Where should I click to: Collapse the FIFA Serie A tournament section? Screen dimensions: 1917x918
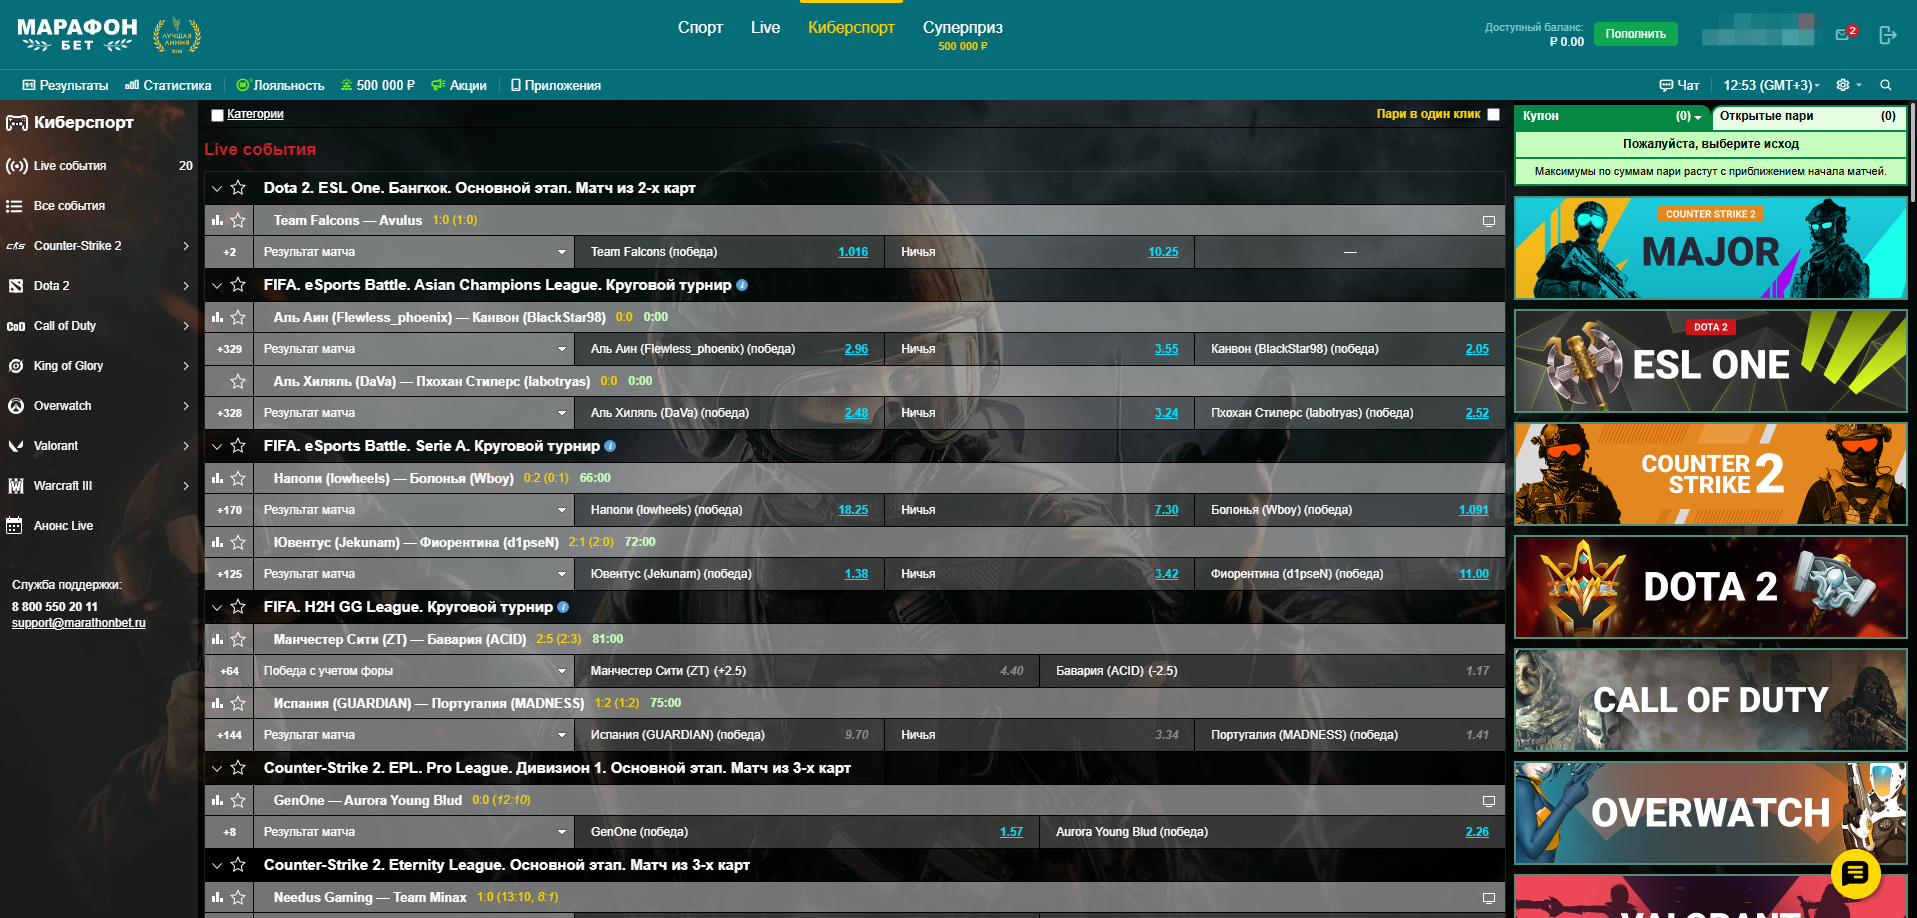(x=217, y=446)
